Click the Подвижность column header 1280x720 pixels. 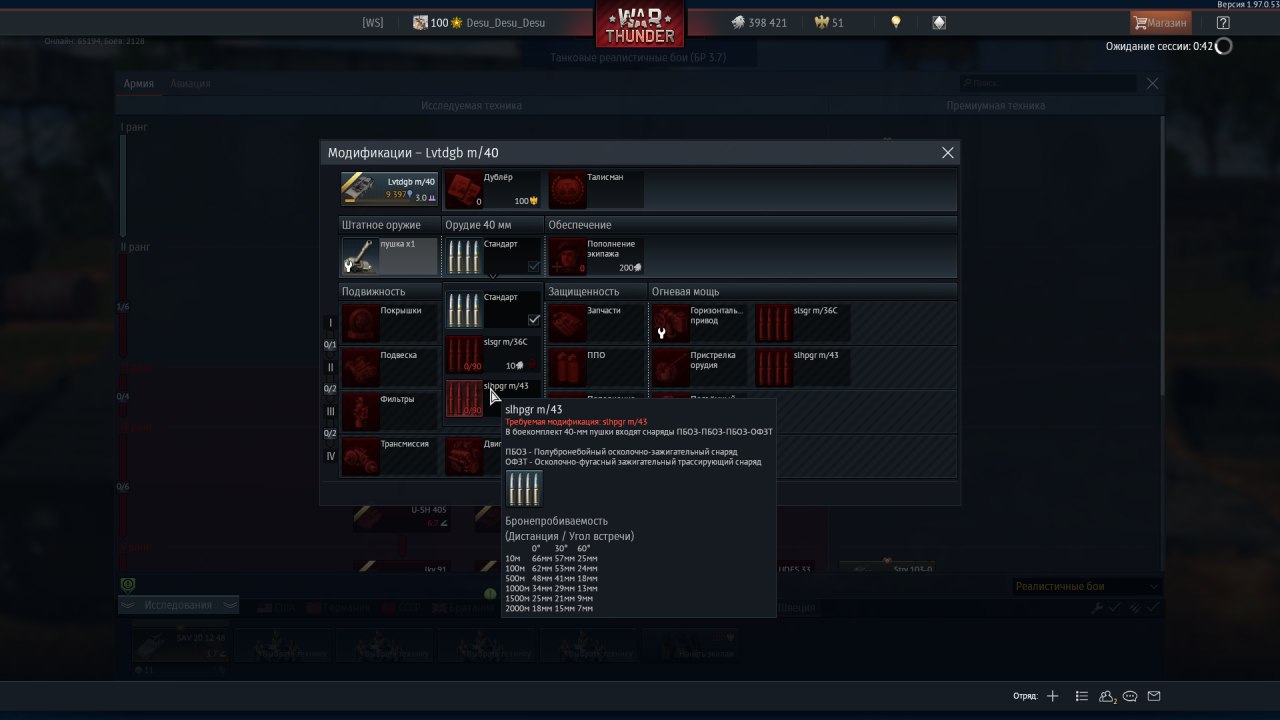tap(391, 292)
